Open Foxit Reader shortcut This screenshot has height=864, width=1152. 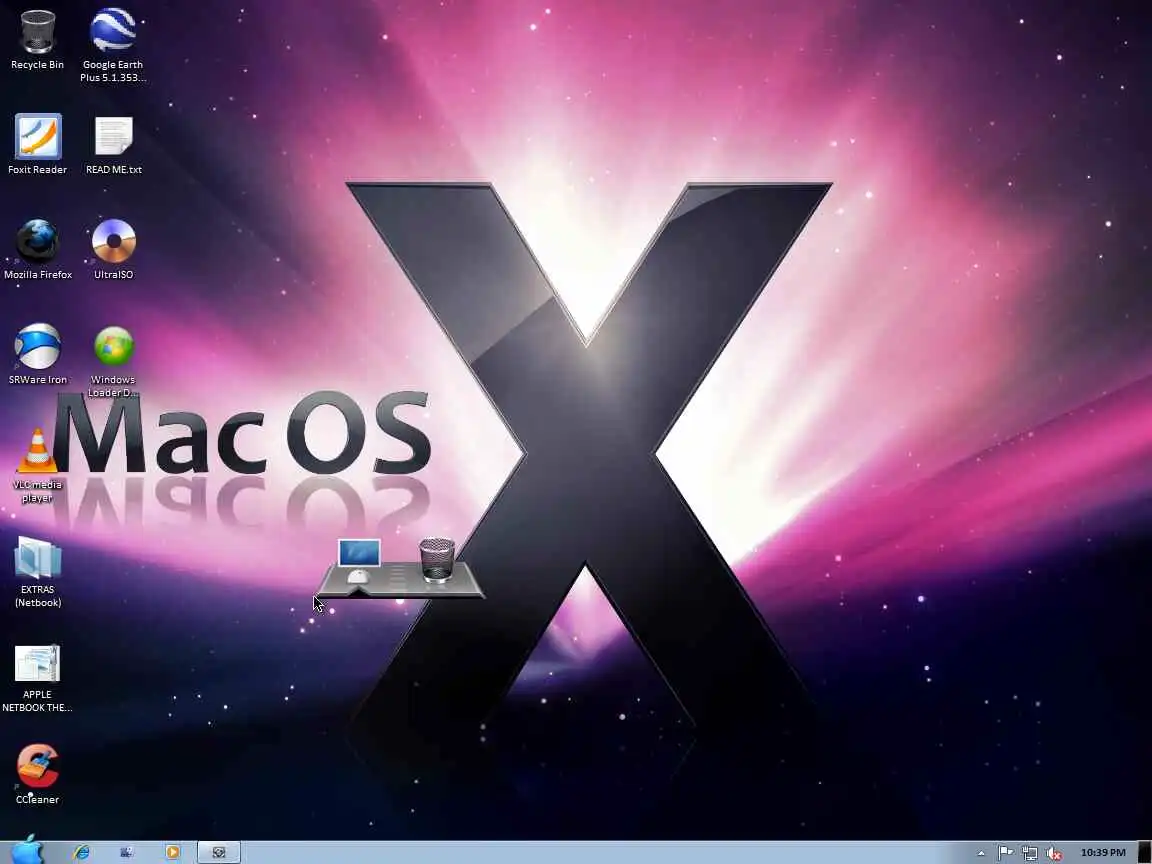[x=37, y=144]
